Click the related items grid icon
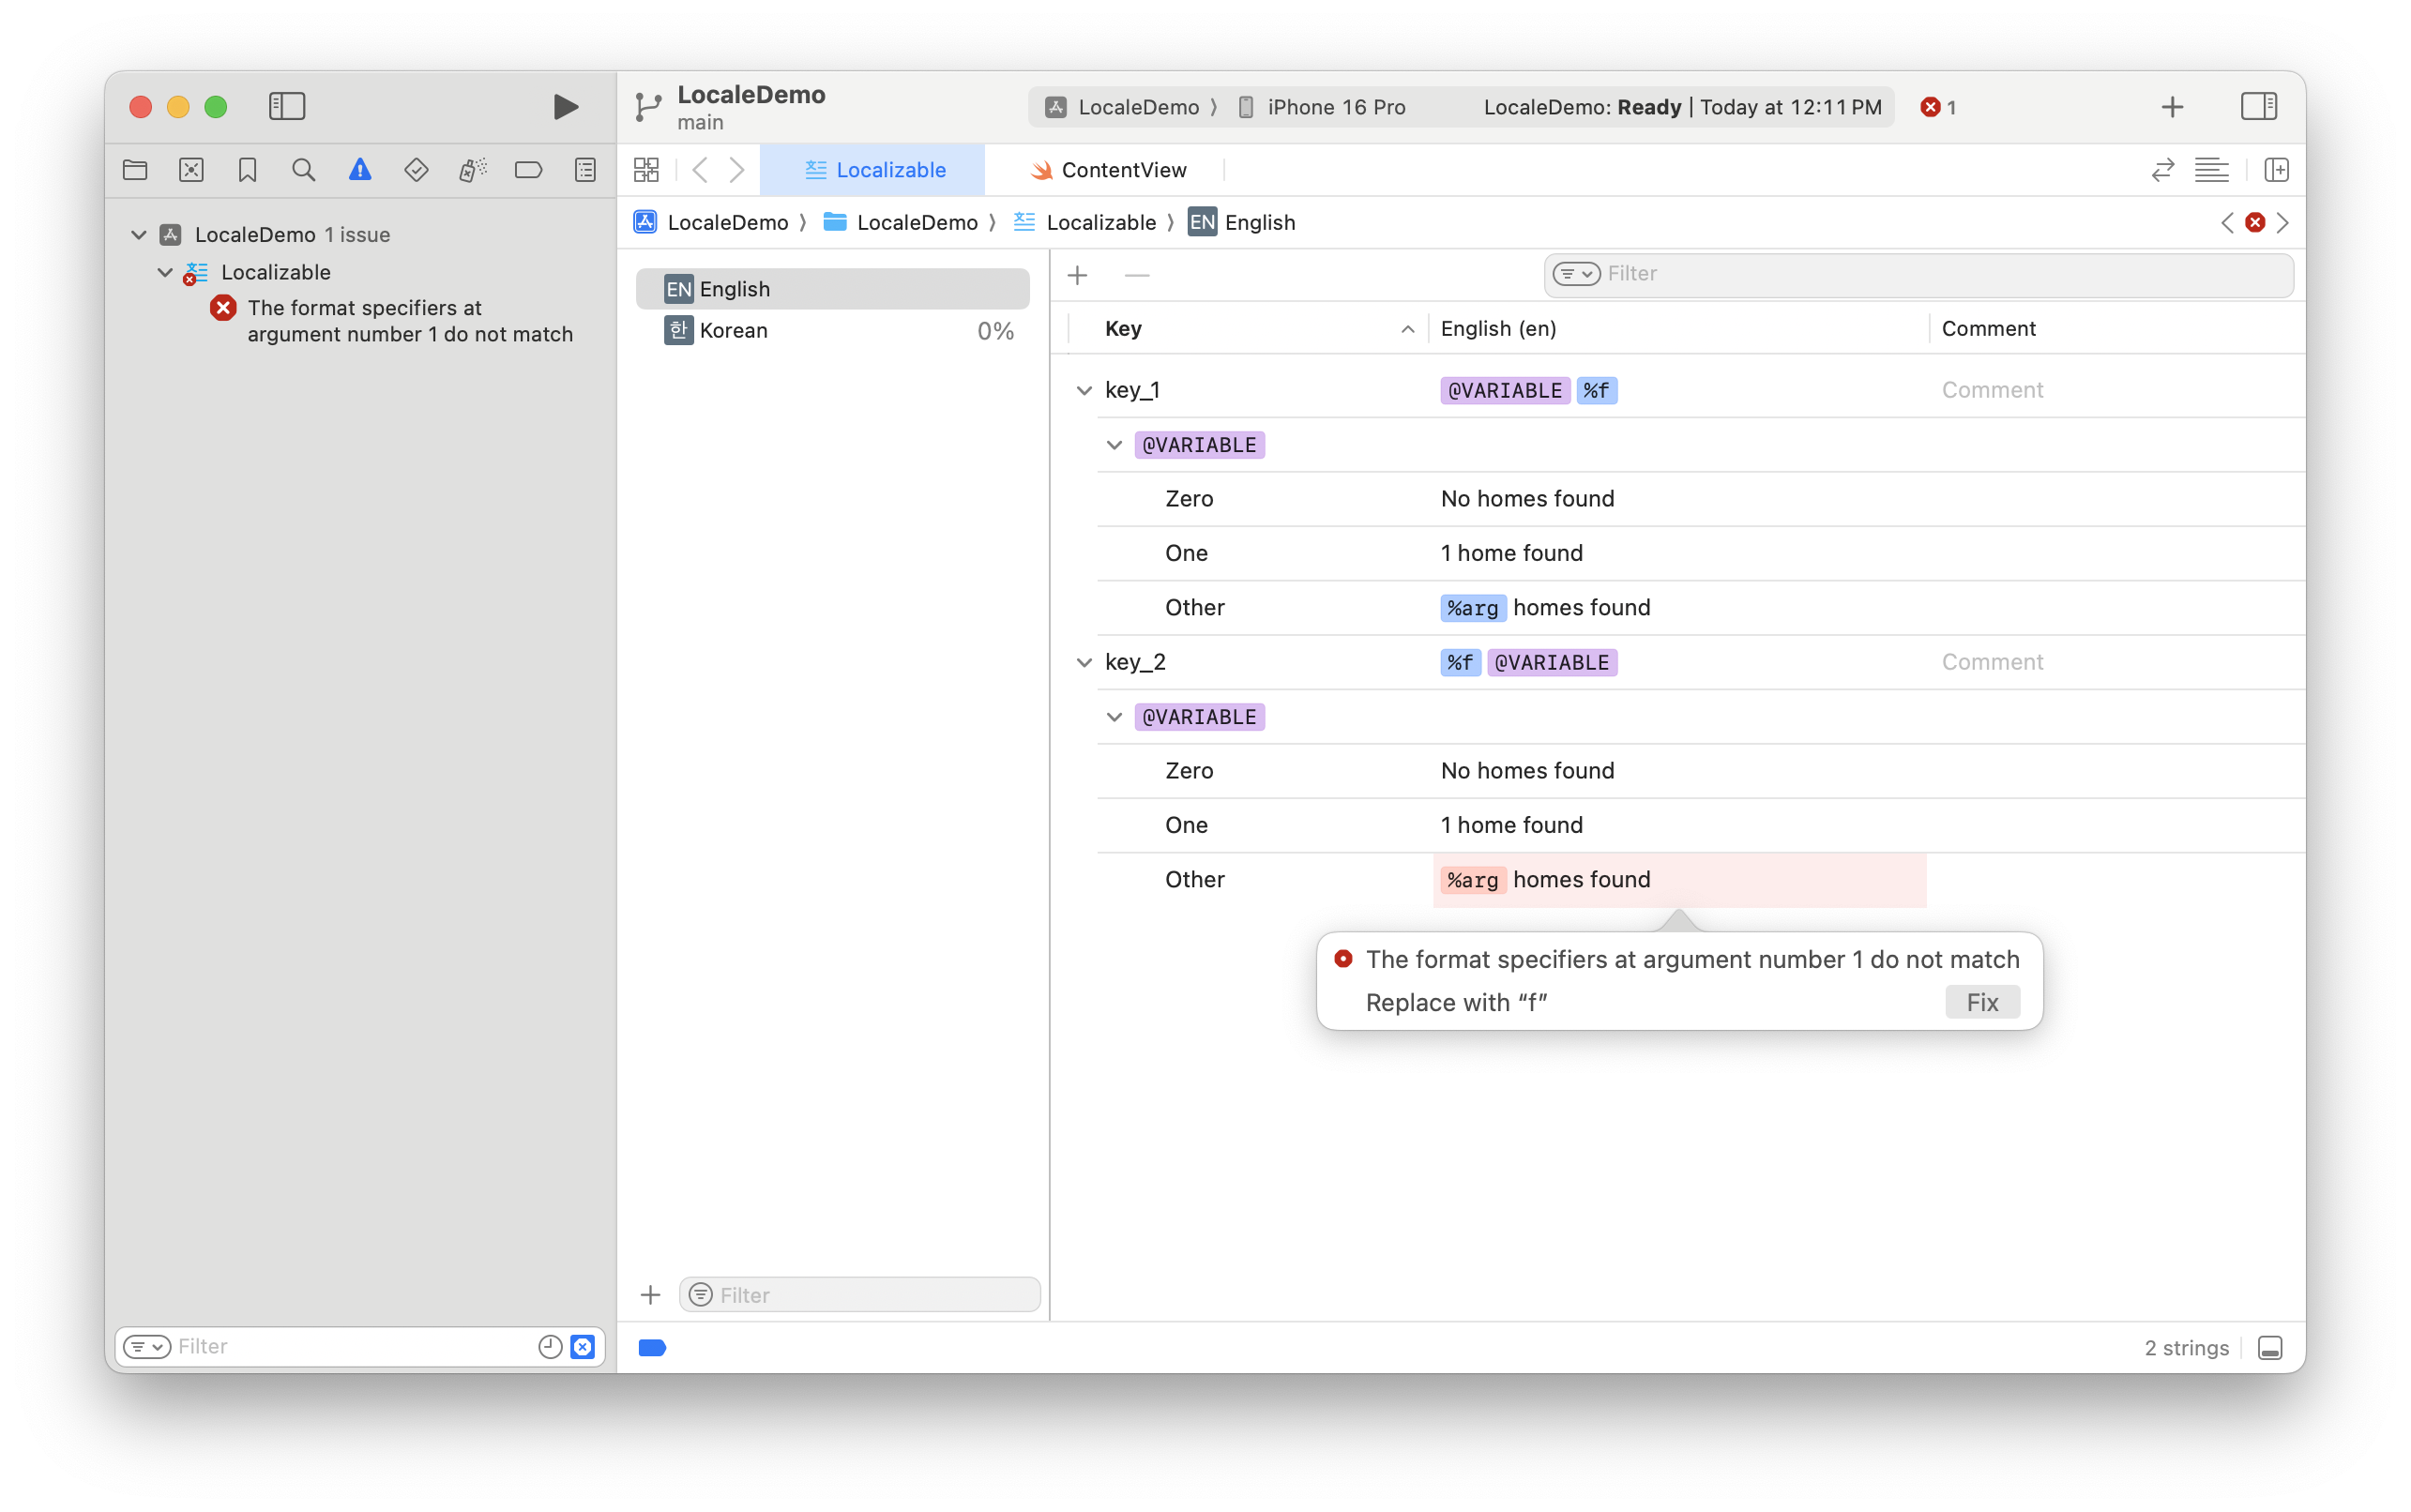This screenshot has height=1512, width=2411. pyautogui.click(x=646, y=170)
